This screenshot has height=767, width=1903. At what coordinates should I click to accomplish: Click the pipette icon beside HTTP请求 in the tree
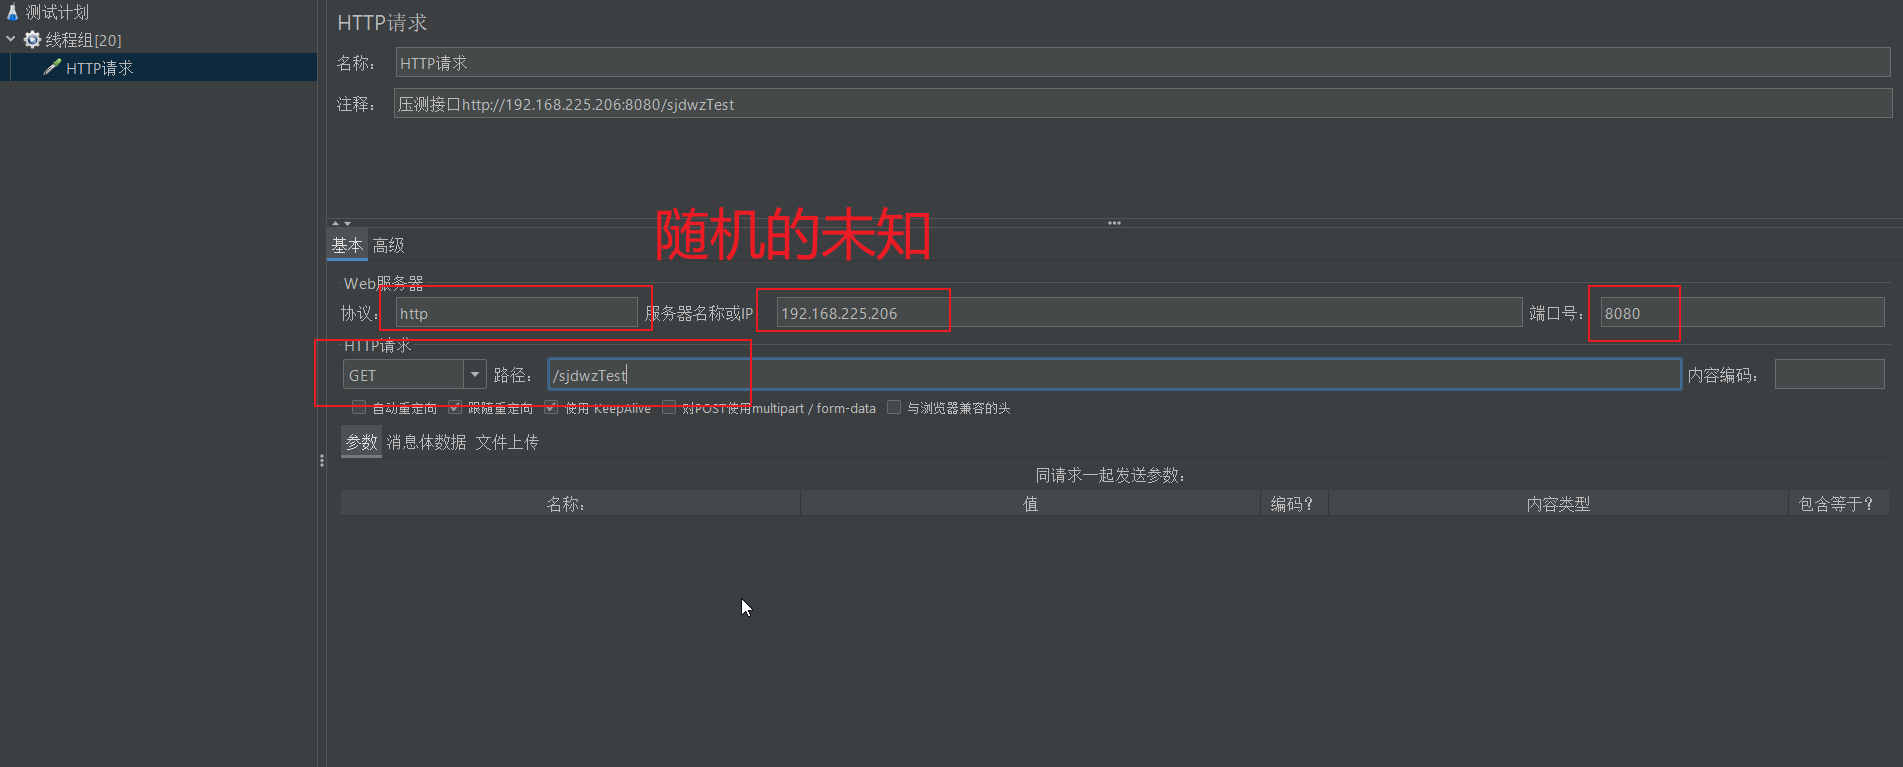(52, 67)
